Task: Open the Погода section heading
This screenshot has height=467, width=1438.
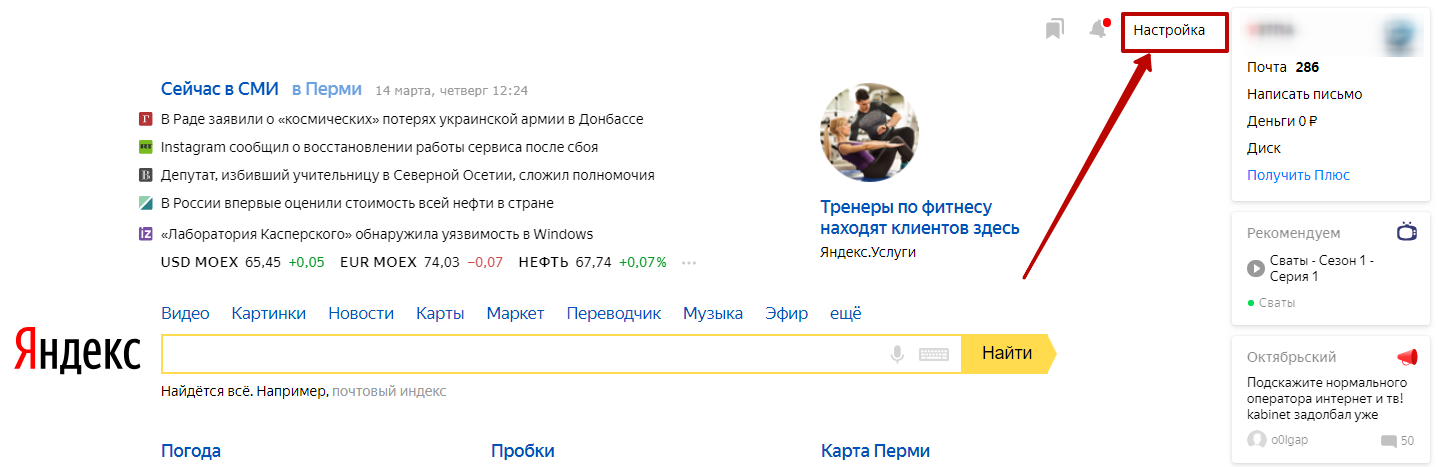Action: click(x=191, y=451)
